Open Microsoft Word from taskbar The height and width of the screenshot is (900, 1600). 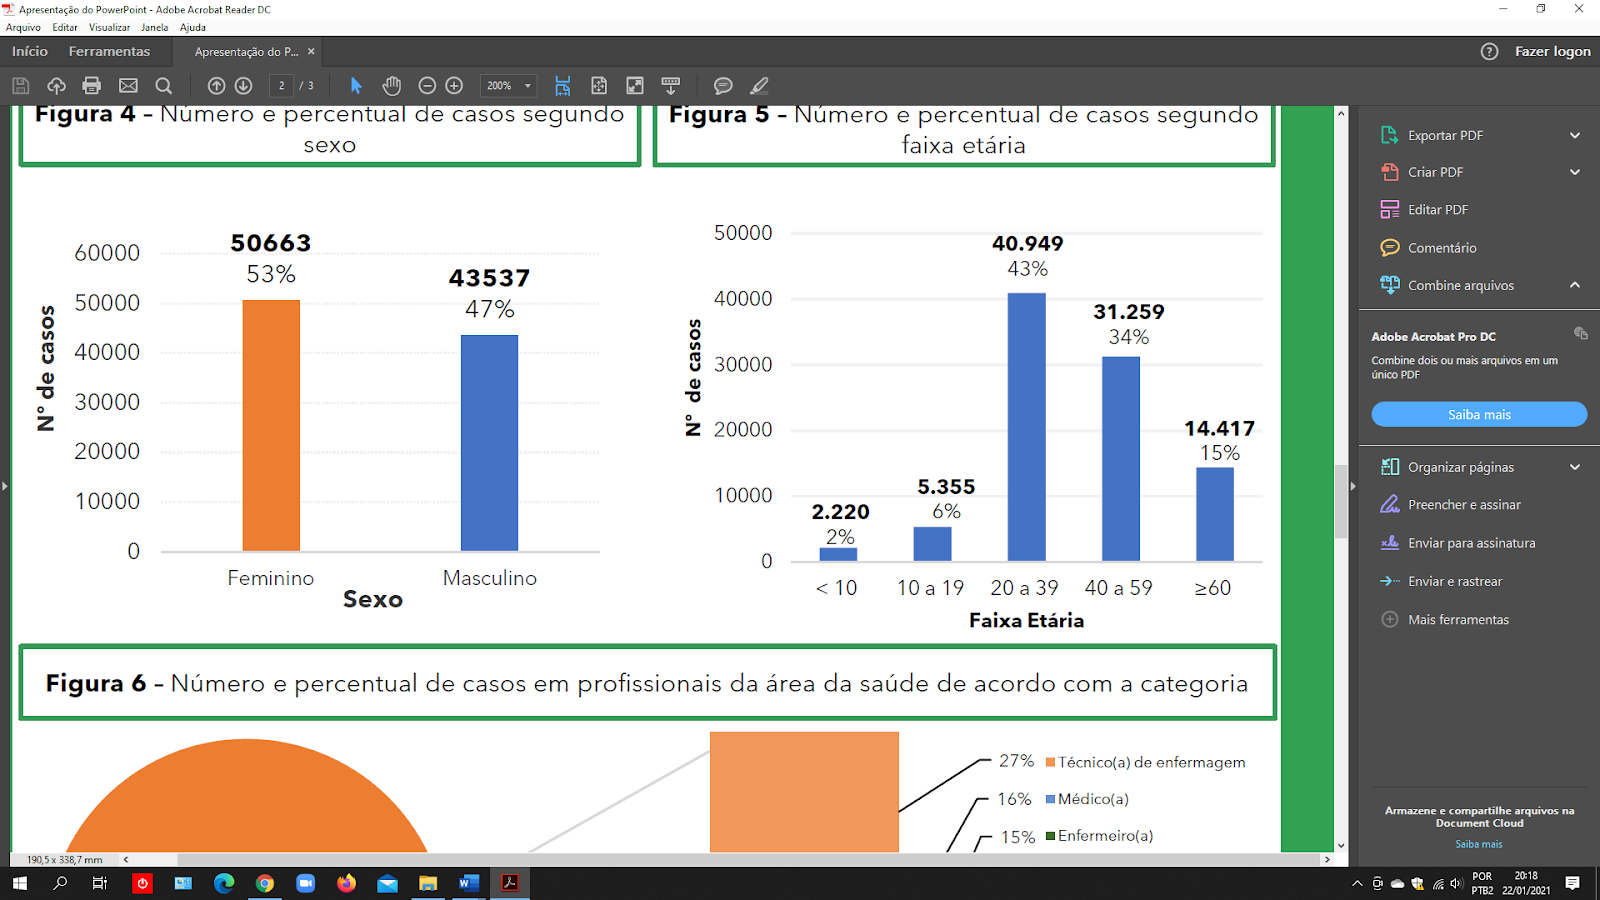[469, 883]
